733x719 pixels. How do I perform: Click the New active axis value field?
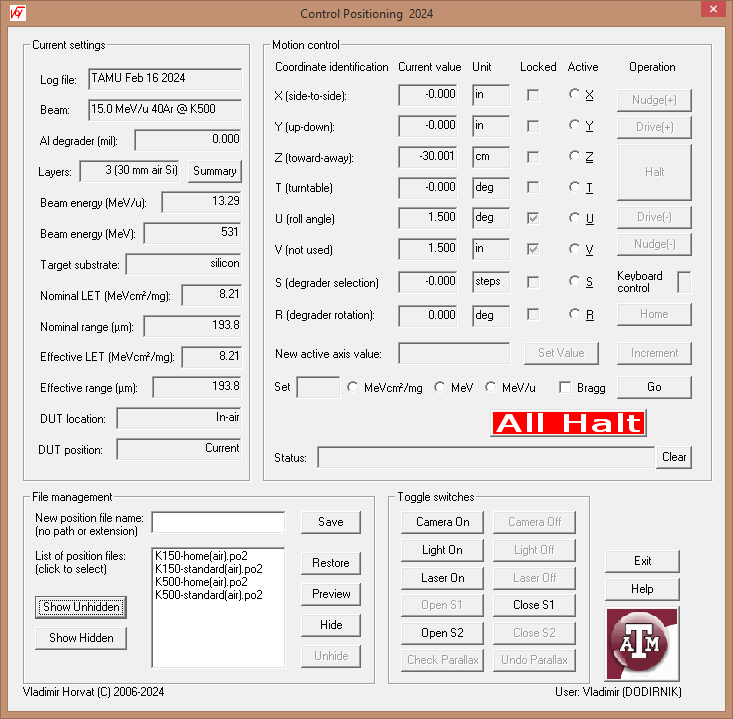pyautogui.click(x=454, y=353)
